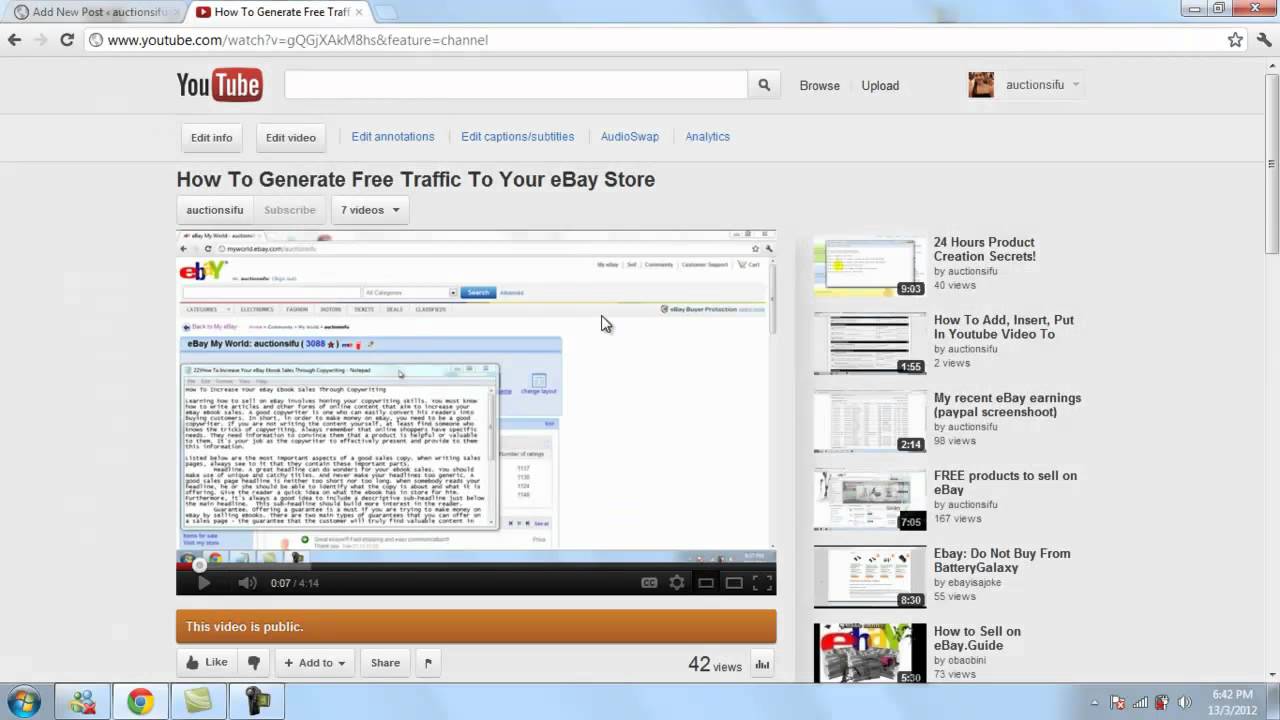Toggle closed captions CC button
This screenshot has width=1280, height=720.
[x=649, y=583]
